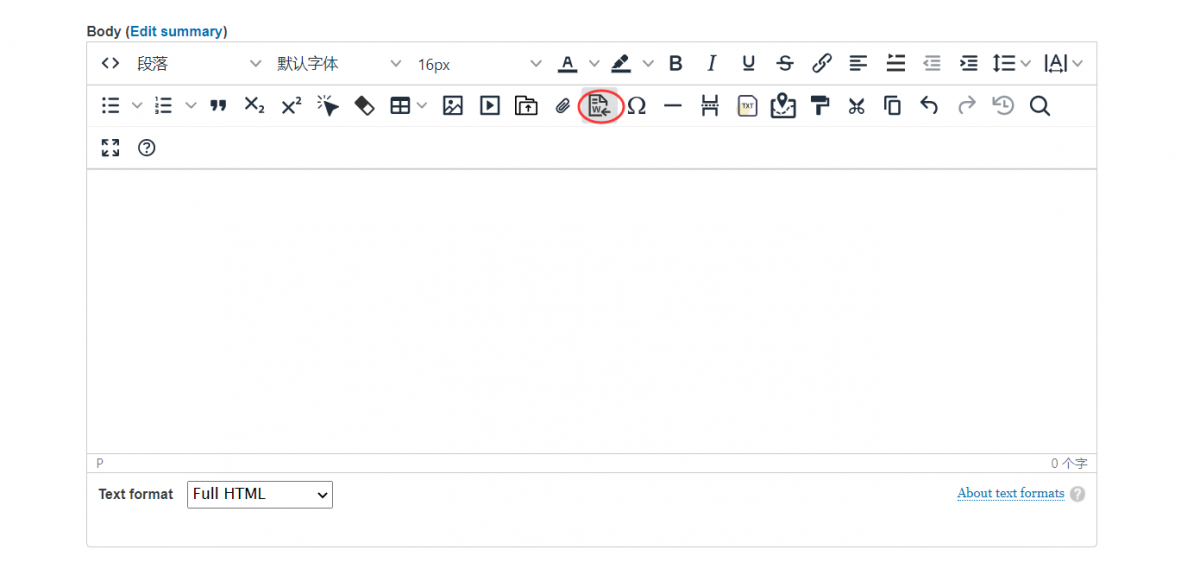Click the 0 个字 word count
The image size is (1200, 575).
pos(1069,464)
